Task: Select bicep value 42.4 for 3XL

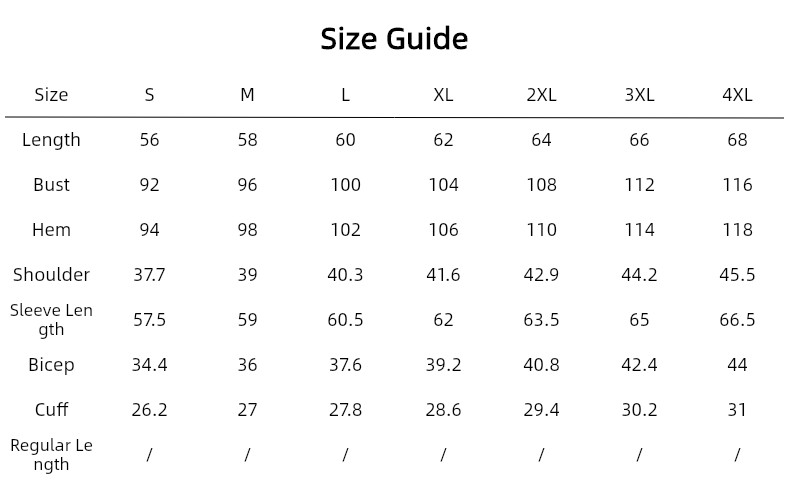Action: (639, 365)
